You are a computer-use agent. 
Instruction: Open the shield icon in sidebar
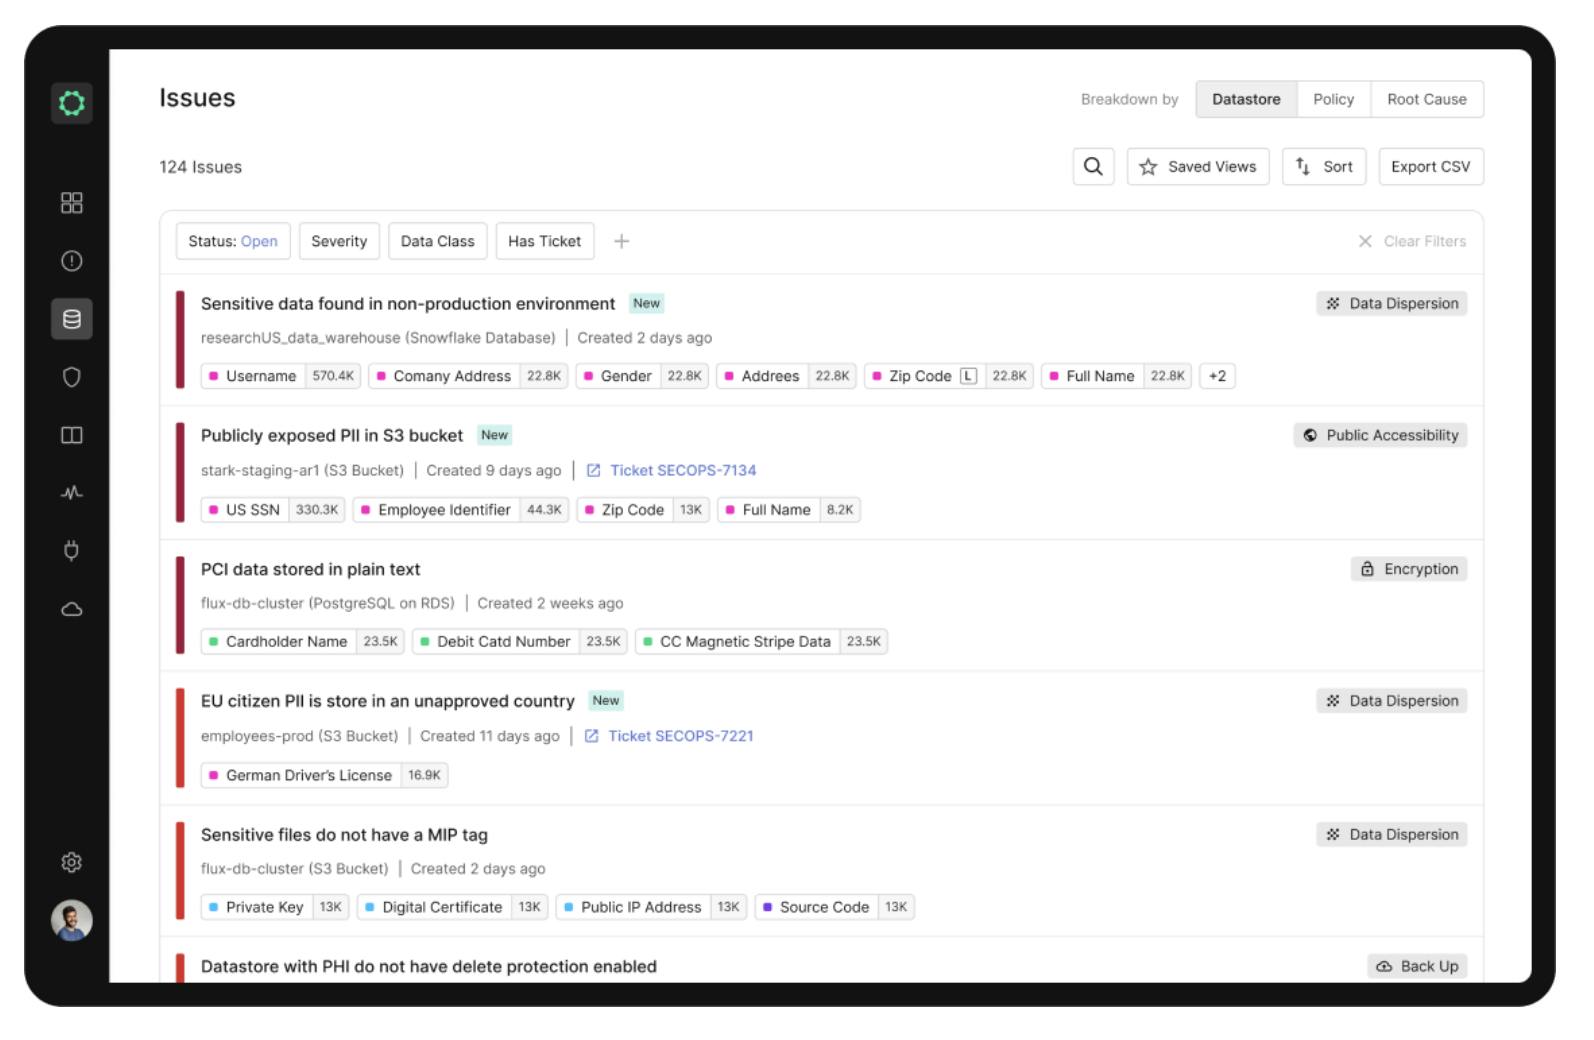click(x=72, y=377)
